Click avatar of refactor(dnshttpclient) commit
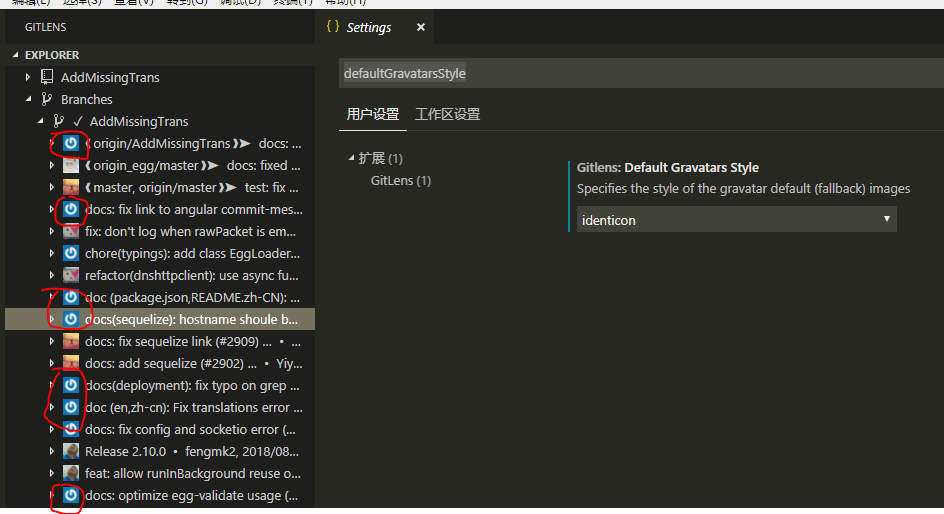Viewport: 944px width, 514px height. pos(71,275)
